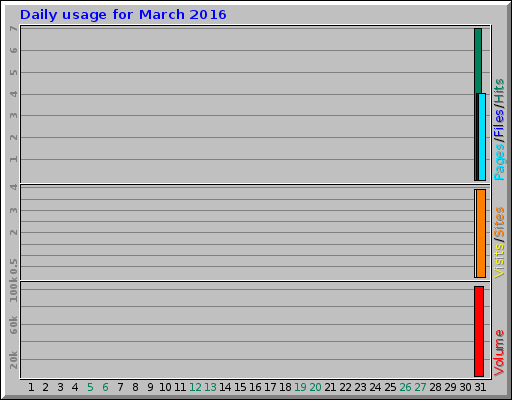512x400 pixels.
Task: Click the '6' tick on the hits scale
Action: pyautogui.click(x=13, y=50)
